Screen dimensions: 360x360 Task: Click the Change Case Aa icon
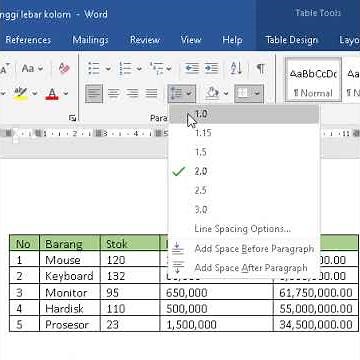[28, 69]
